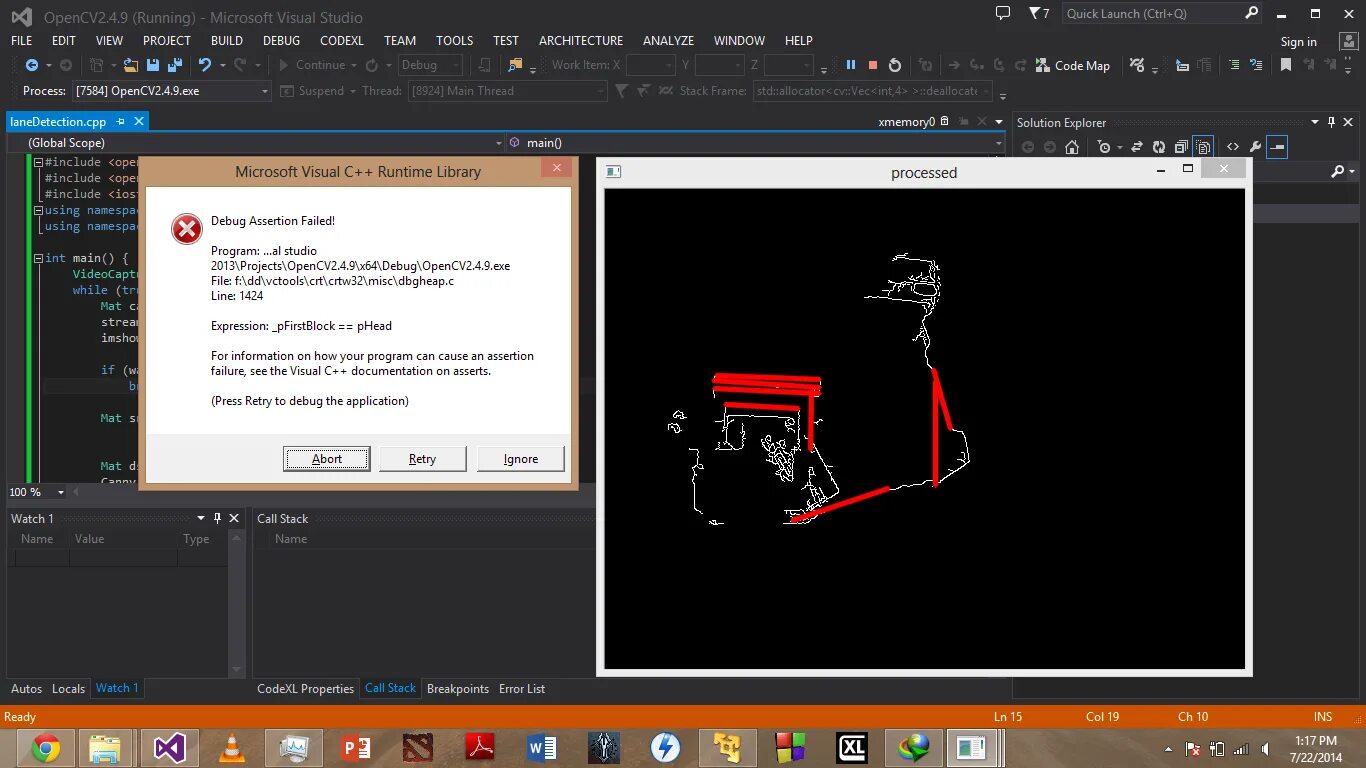Open the 100 % zoom dropdown
Image resolution: width=1366 pixels, height=768 pixels.
point(60,492)
